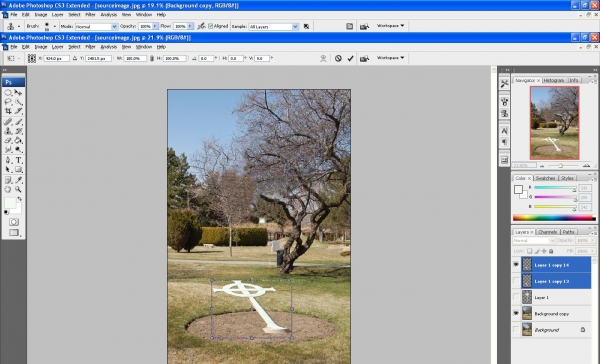Select the Eyedropper tool
Screen dimensions: 600x364
(18, 180)
